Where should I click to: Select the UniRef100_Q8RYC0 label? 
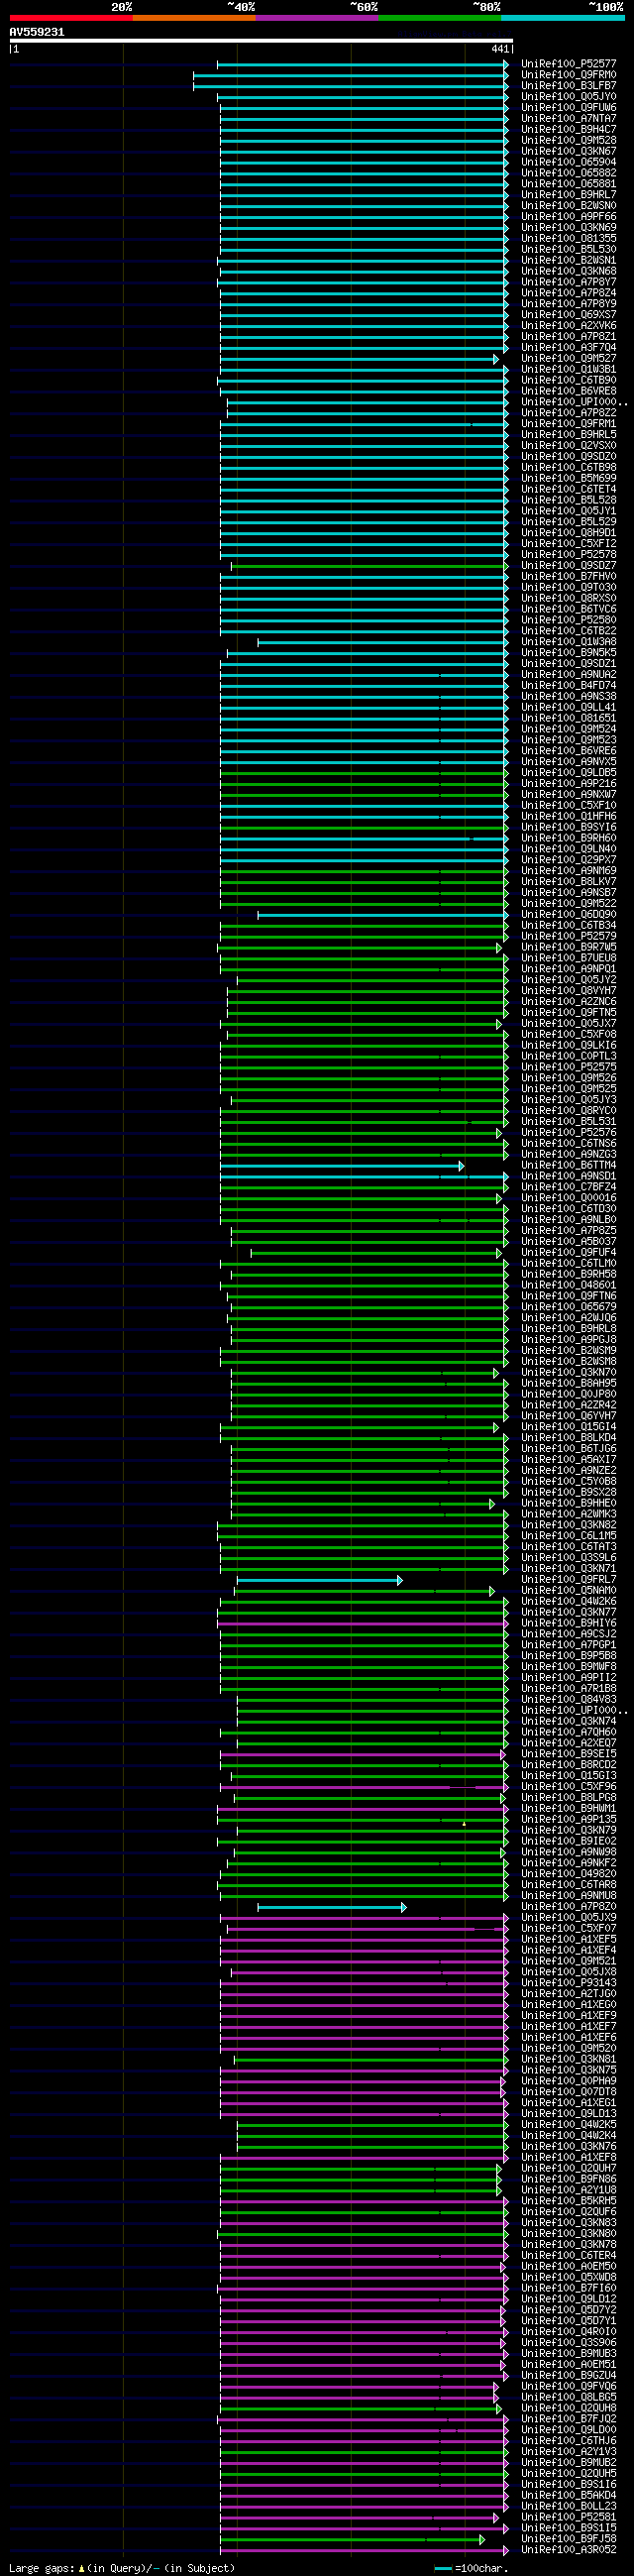click(568, 1111)
